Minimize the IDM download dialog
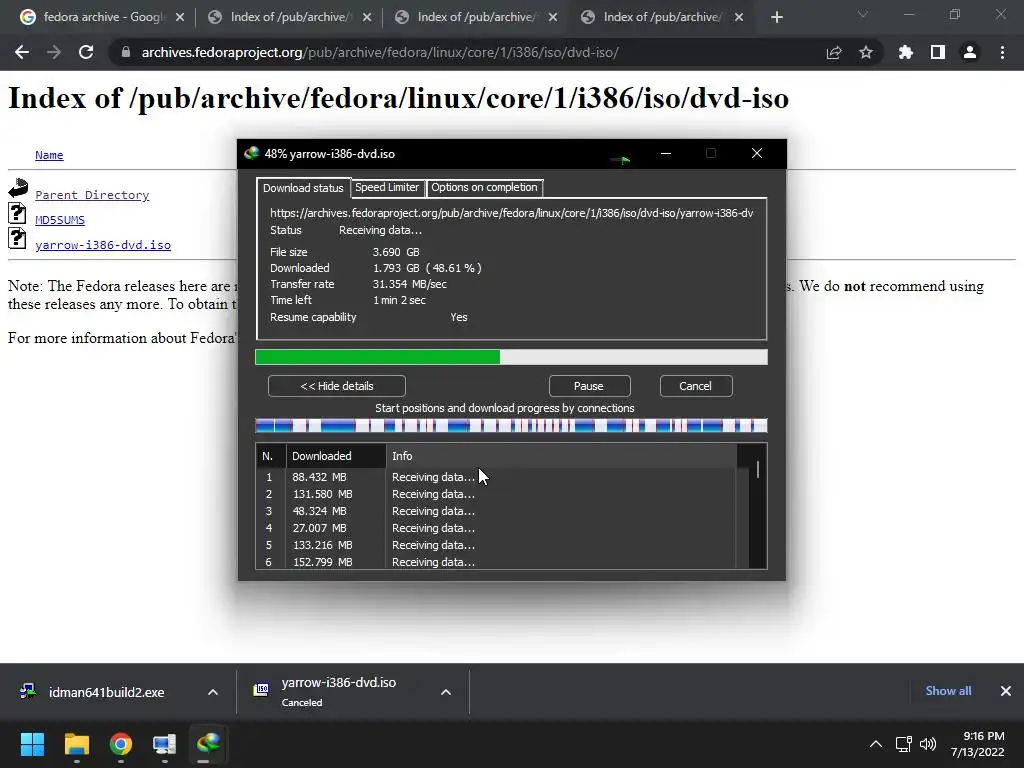Image resolution: width=1024 pixels, height=768 pixels. (x=665, y=153)
